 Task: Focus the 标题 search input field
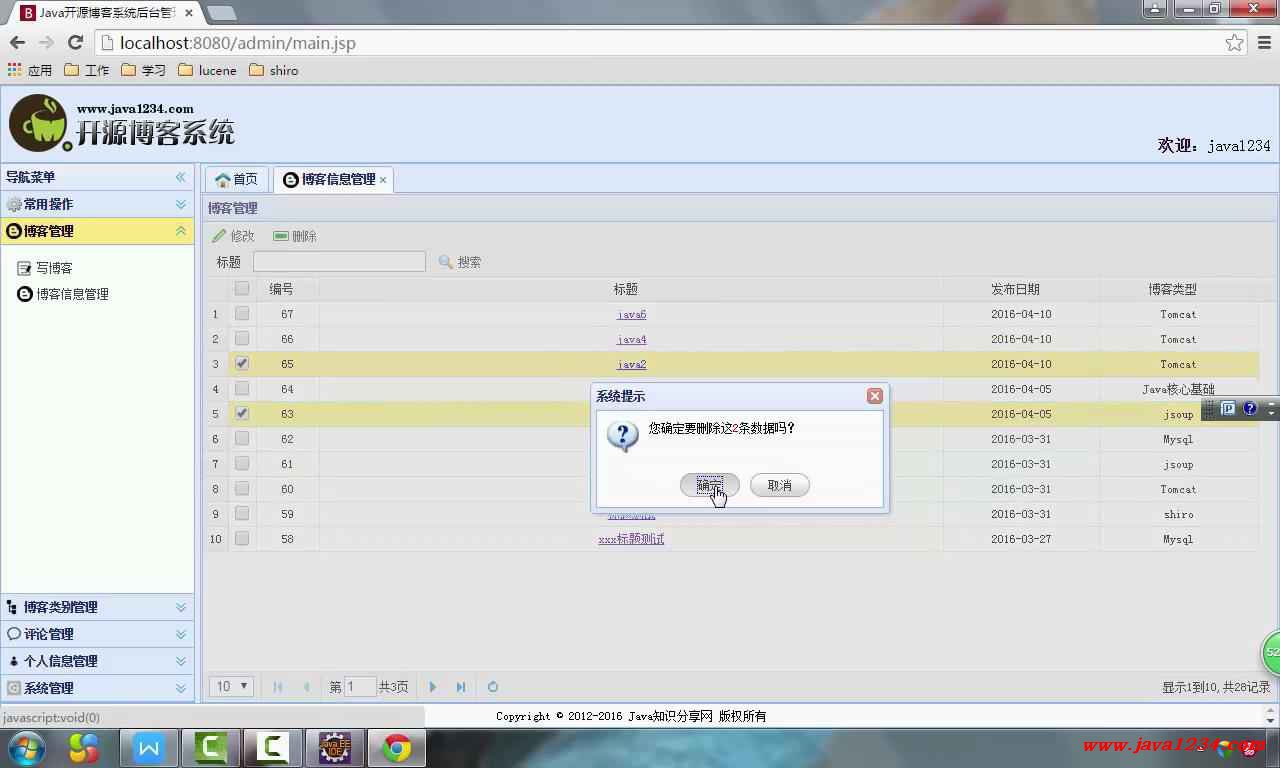(339, 262)
